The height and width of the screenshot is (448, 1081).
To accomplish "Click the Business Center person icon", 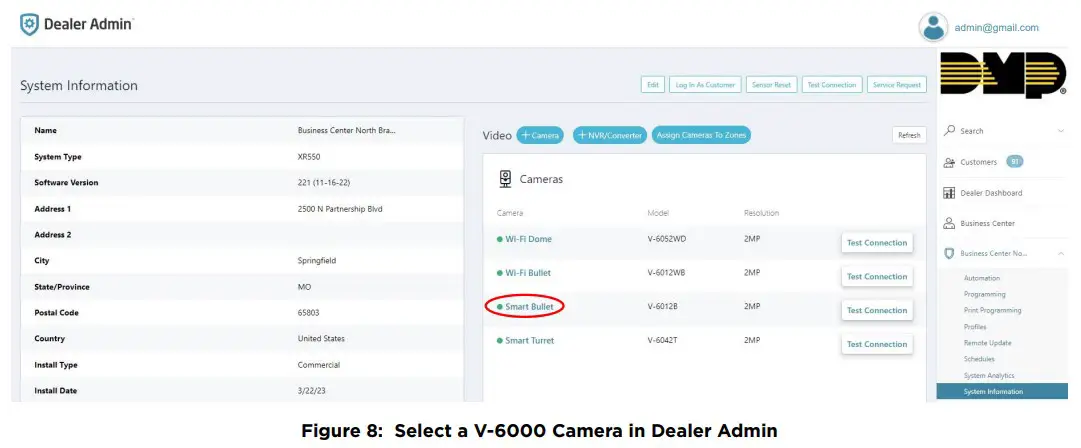I will click(x=949, y=223).
